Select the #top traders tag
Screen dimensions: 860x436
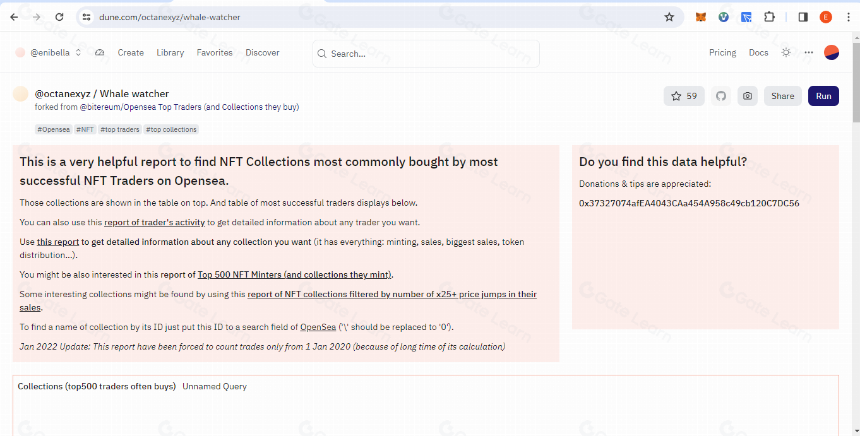pyautogui.click(x=120, y=129)
